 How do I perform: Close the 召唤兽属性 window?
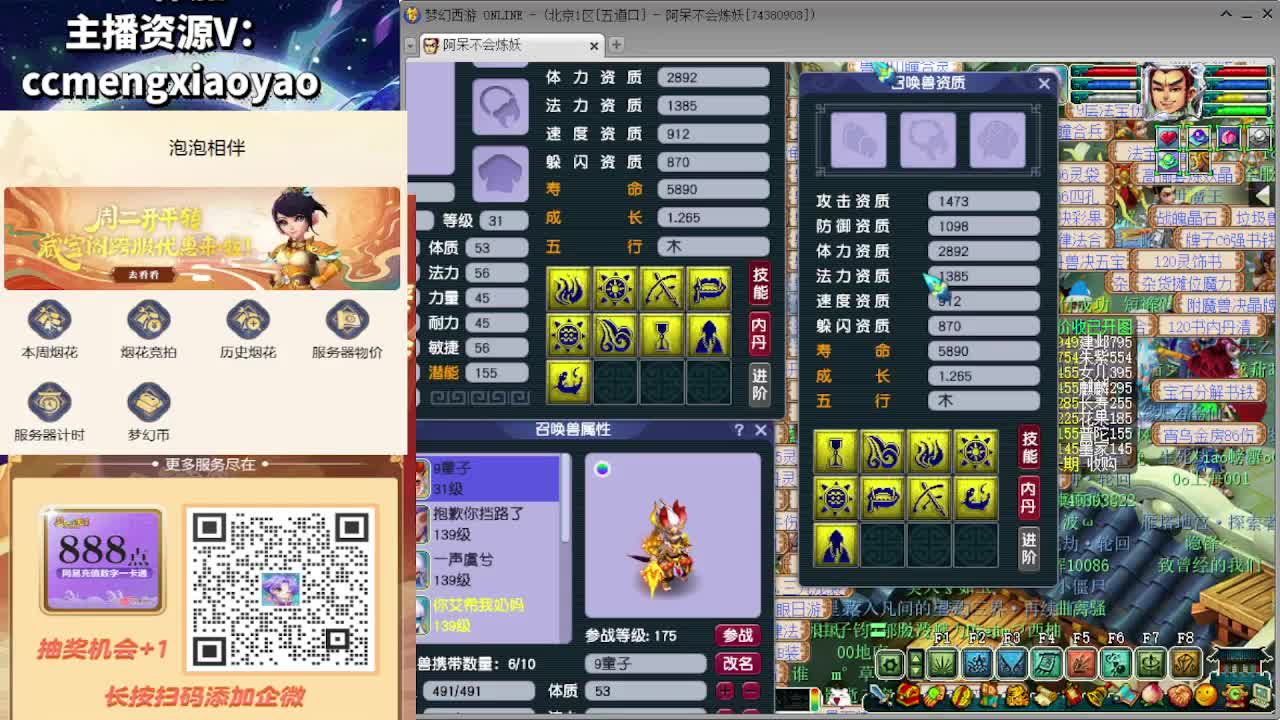[761, 430]
